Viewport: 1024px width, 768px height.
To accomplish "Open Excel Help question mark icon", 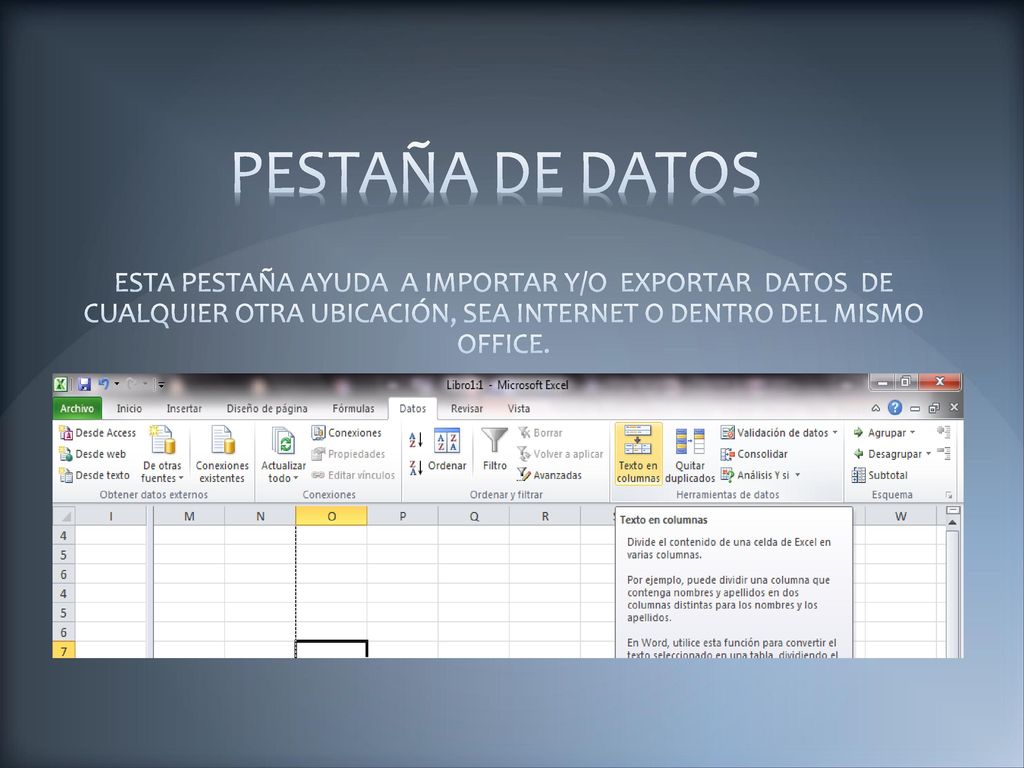I will click(x=895, y=408).
